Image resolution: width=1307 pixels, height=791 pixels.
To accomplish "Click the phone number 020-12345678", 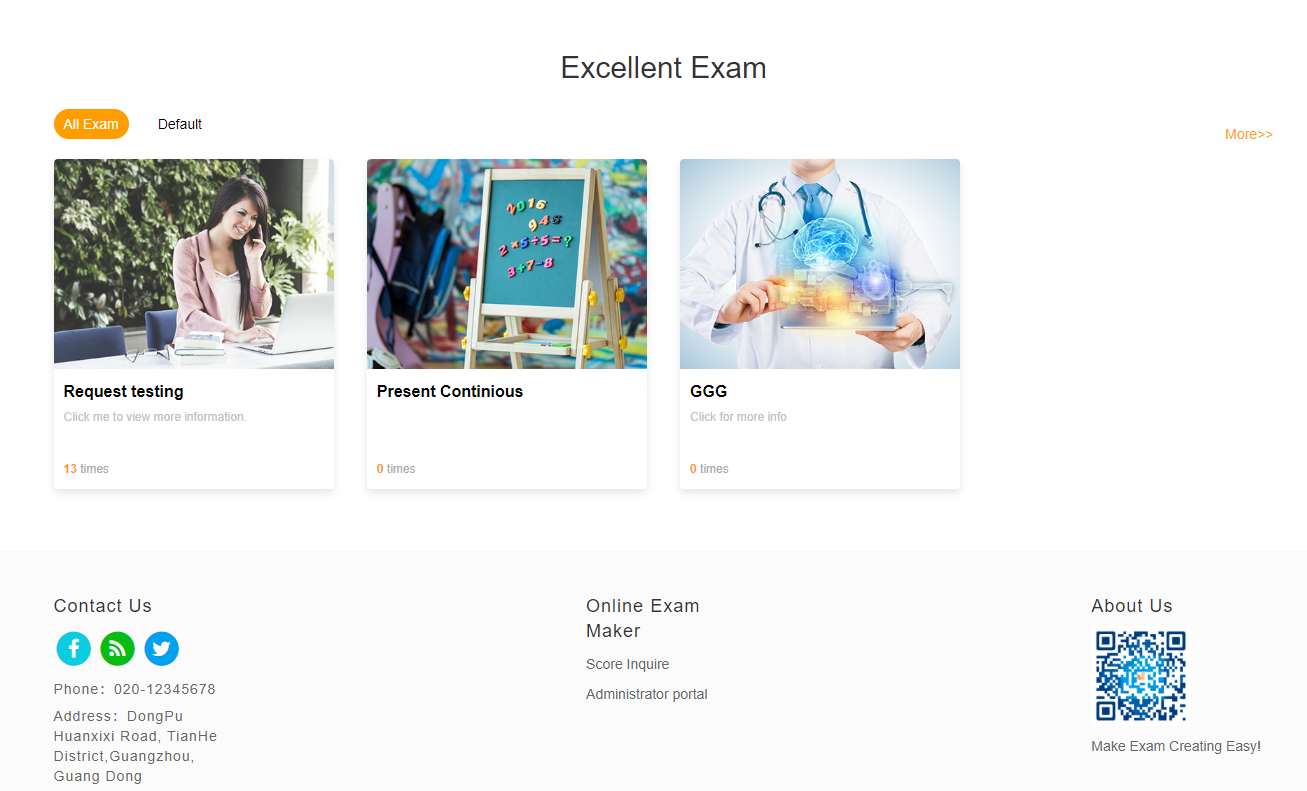I will pyautogui.click(x=165, y=689).
